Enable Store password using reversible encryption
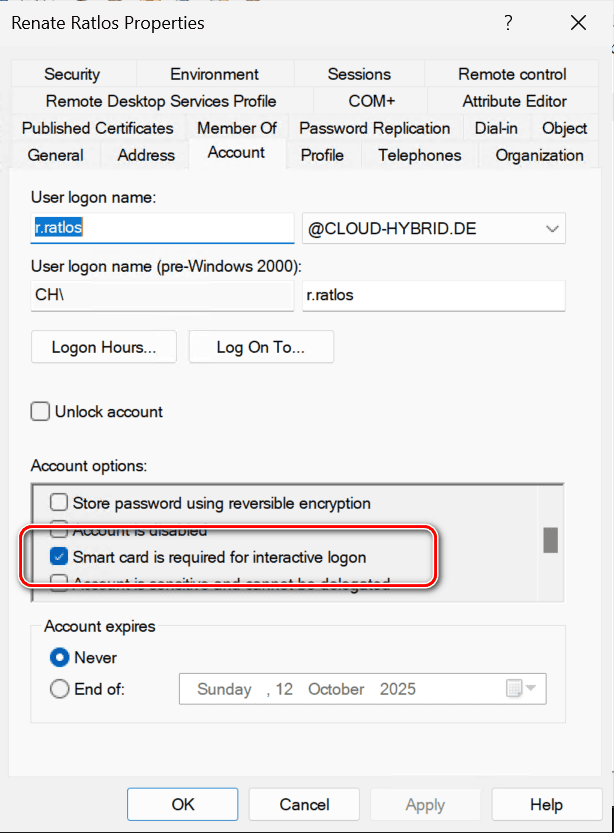This screenshot has height=833, width=614. click(60, 503)
